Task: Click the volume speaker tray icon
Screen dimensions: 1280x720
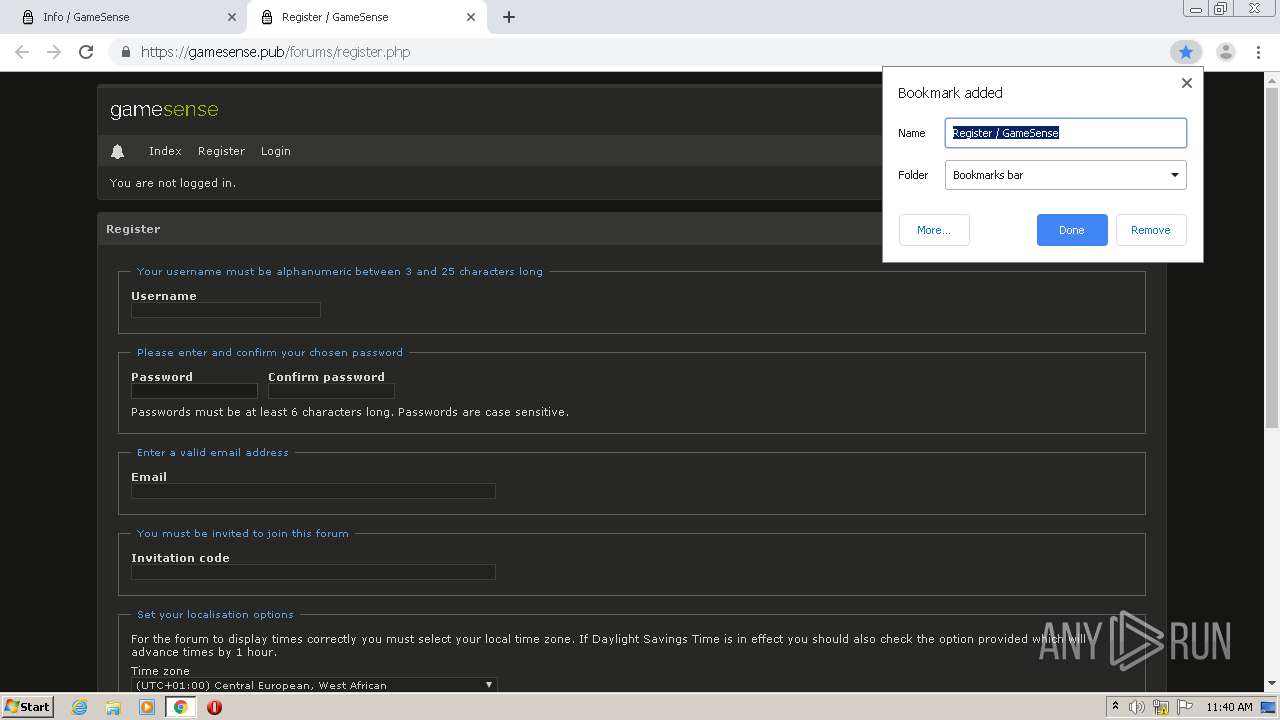Action: [x=1137, y=707]
